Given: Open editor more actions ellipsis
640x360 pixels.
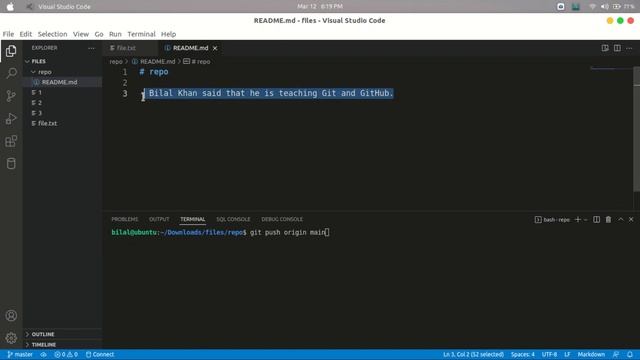Looking at the screenshot, I should (629, 48).
